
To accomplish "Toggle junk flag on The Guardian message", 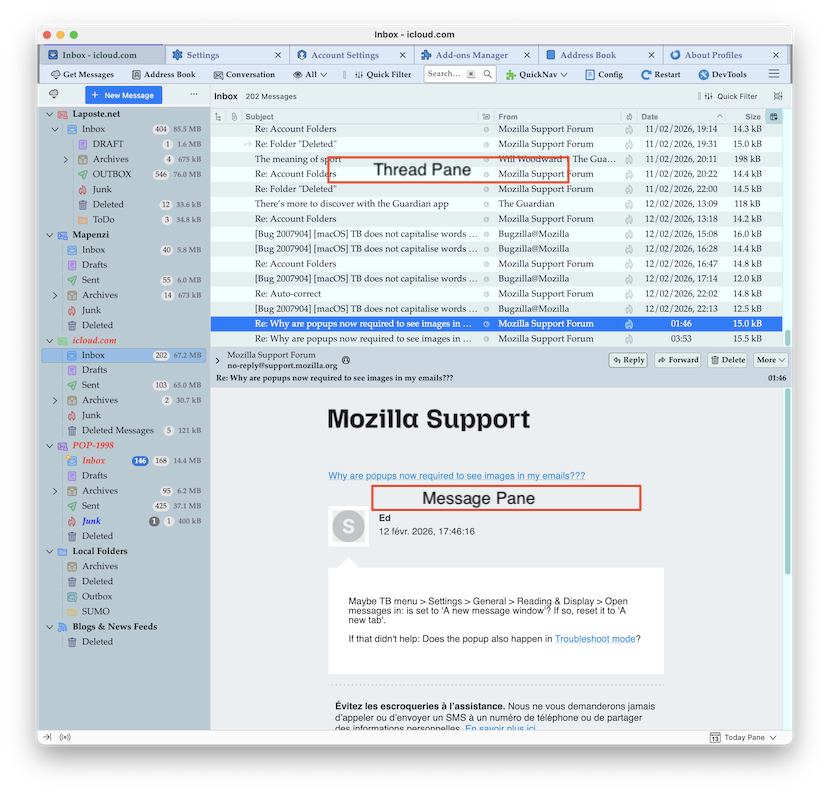I will point(629,204).
